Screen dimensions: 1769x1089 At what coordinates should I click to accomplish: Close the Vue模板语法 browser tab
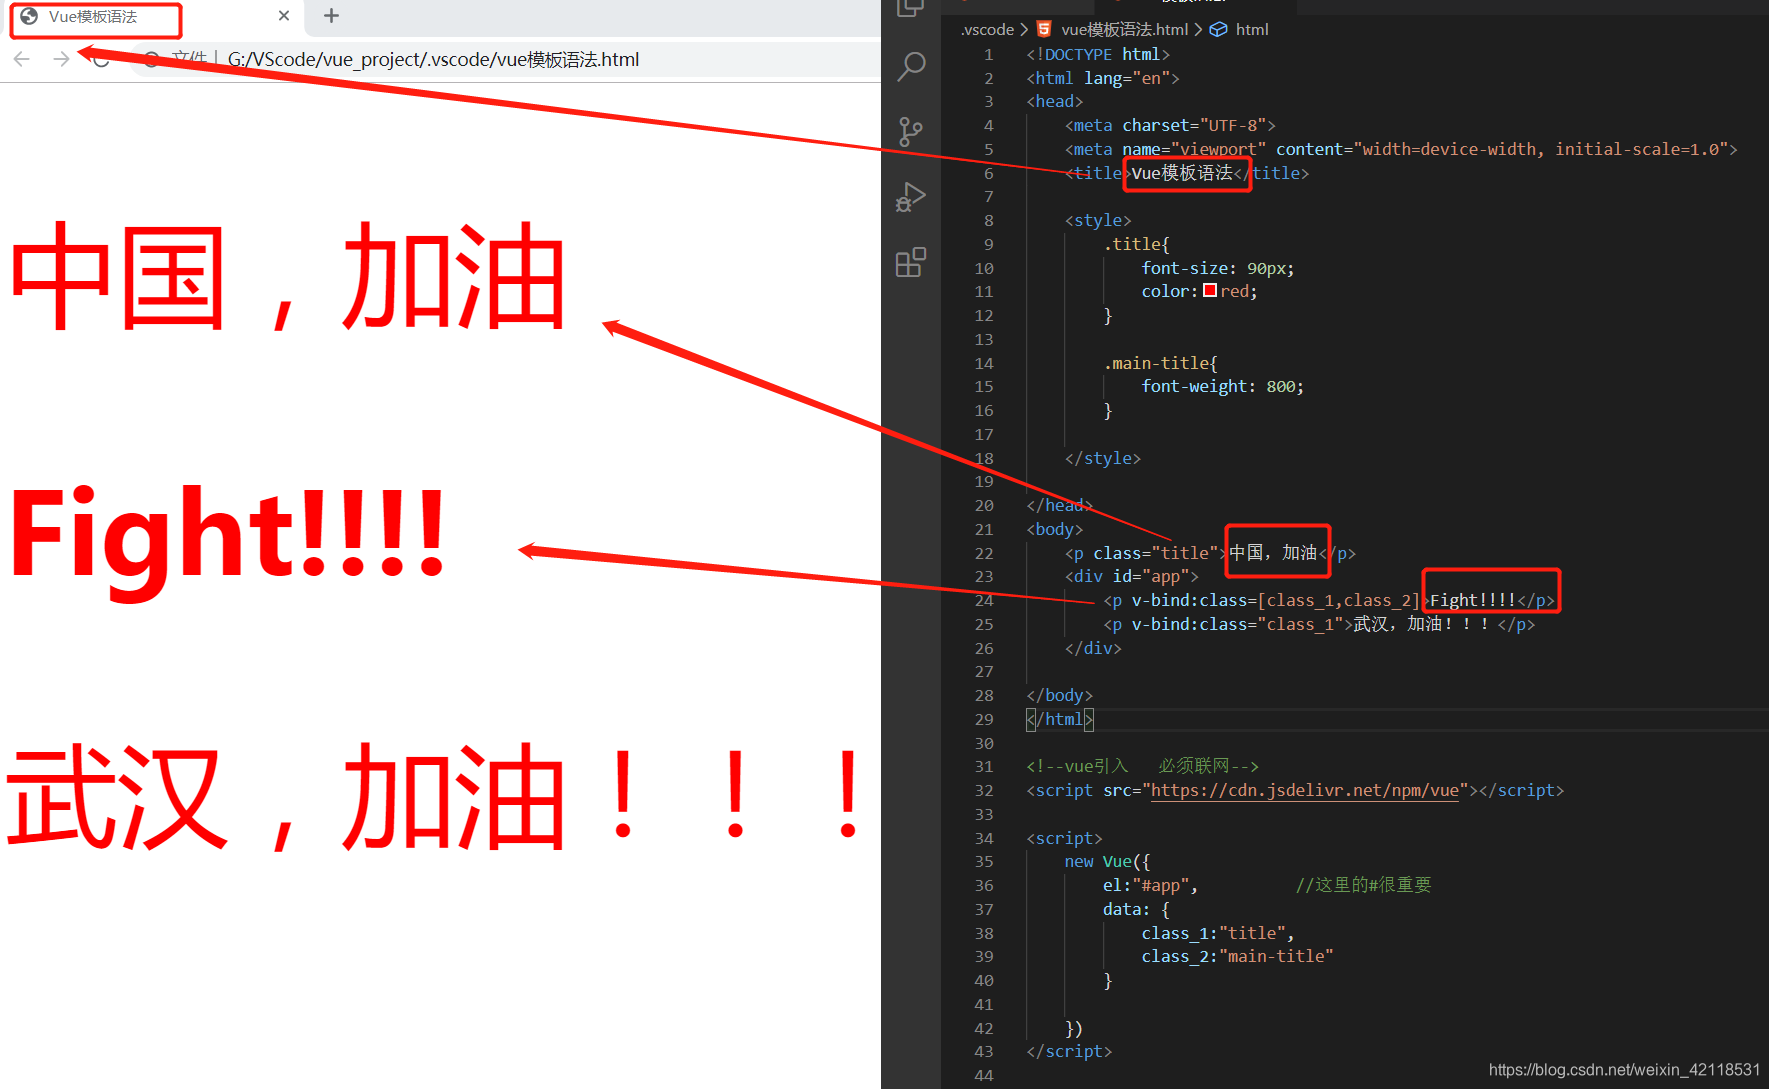click(284, 16)
